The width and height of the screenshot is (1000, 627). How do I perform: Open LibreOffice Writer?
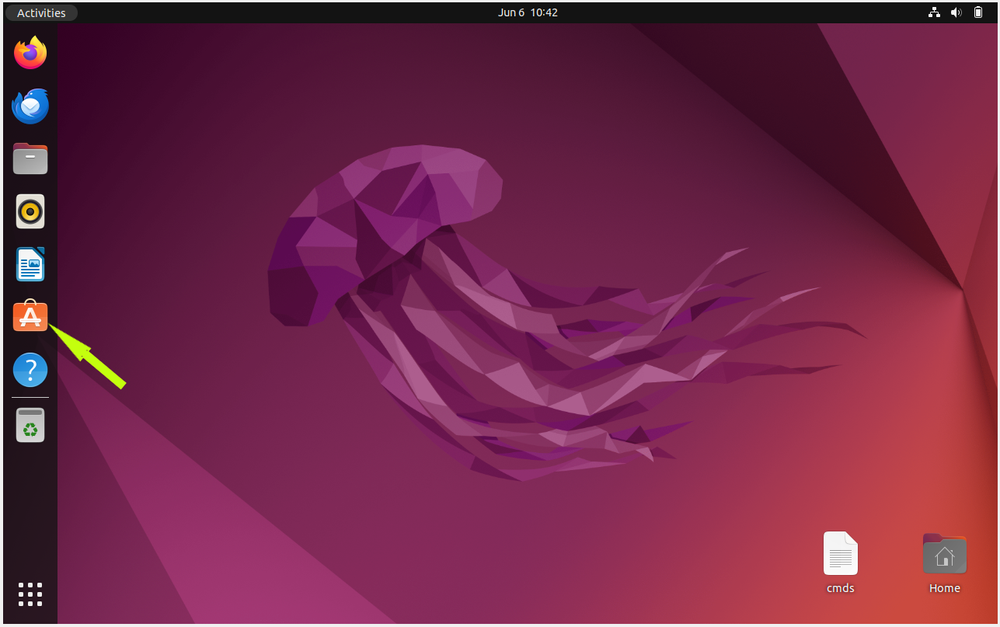[30, 264]
